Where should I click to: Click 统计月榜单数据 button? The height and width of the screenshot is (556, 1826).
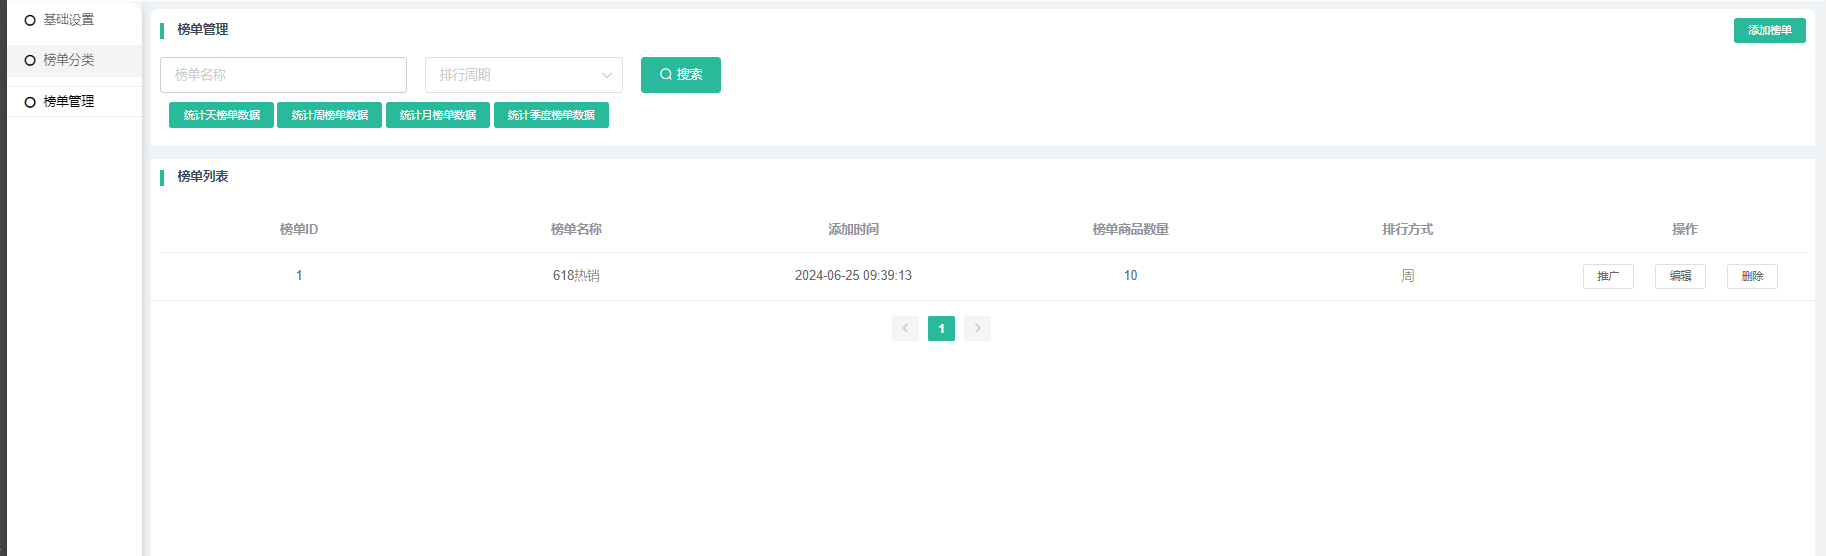click(x=437, y=115)
